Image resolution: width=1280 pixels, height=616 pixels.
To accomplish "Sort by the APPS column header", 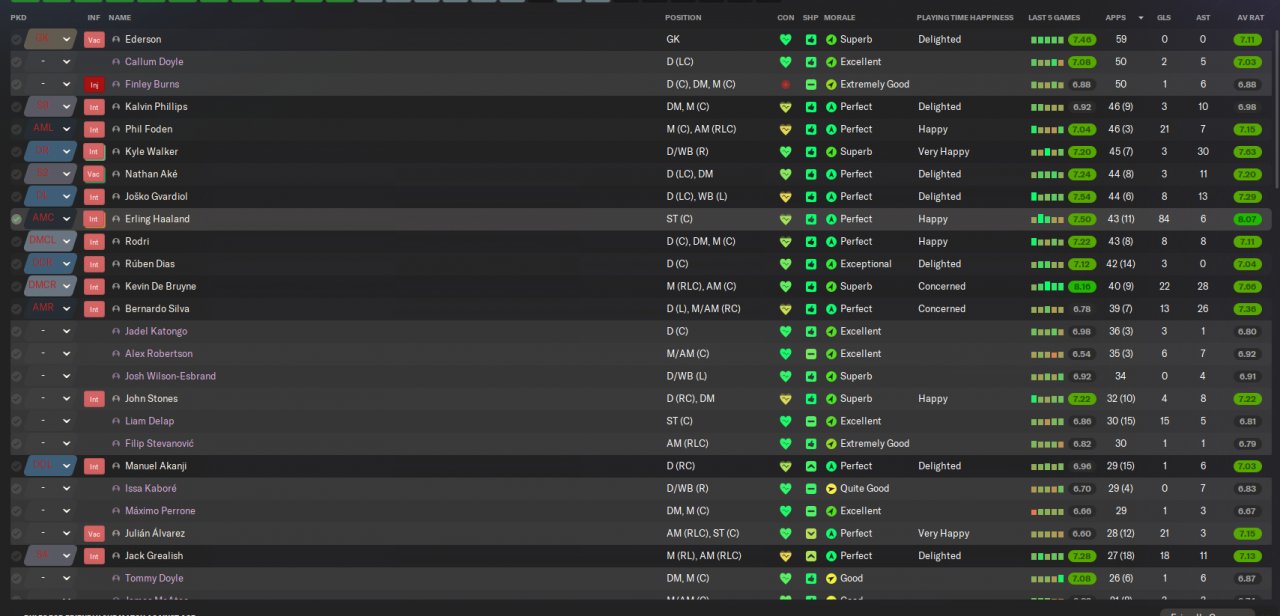I will (1115, 18).
